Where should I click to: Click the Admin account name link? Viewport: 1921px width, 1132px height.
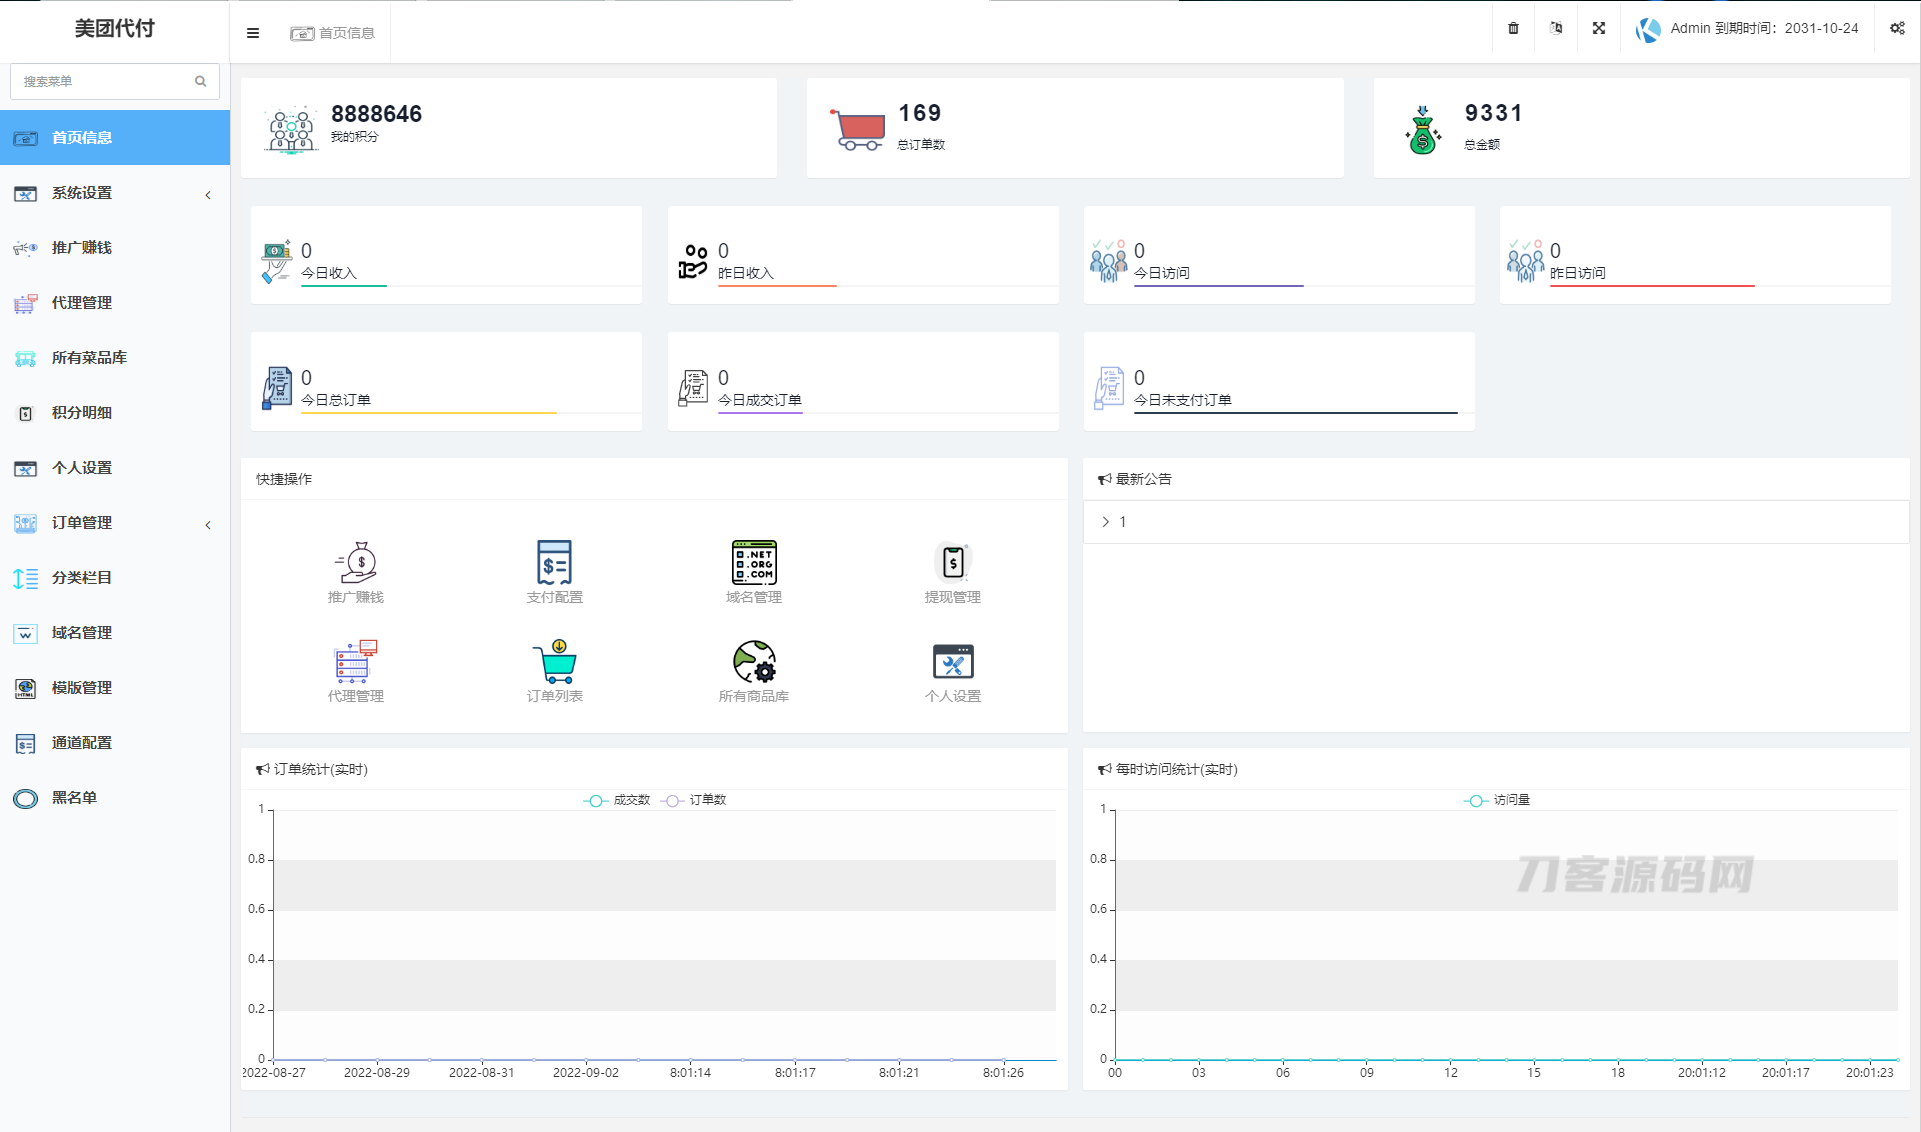[1690, 29]
